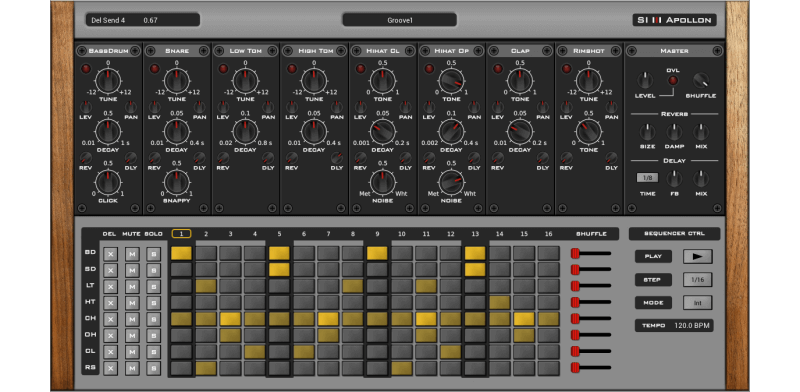Mute the CH track
The height and width of the screenshot is (392, 800).
click(132, 319)
